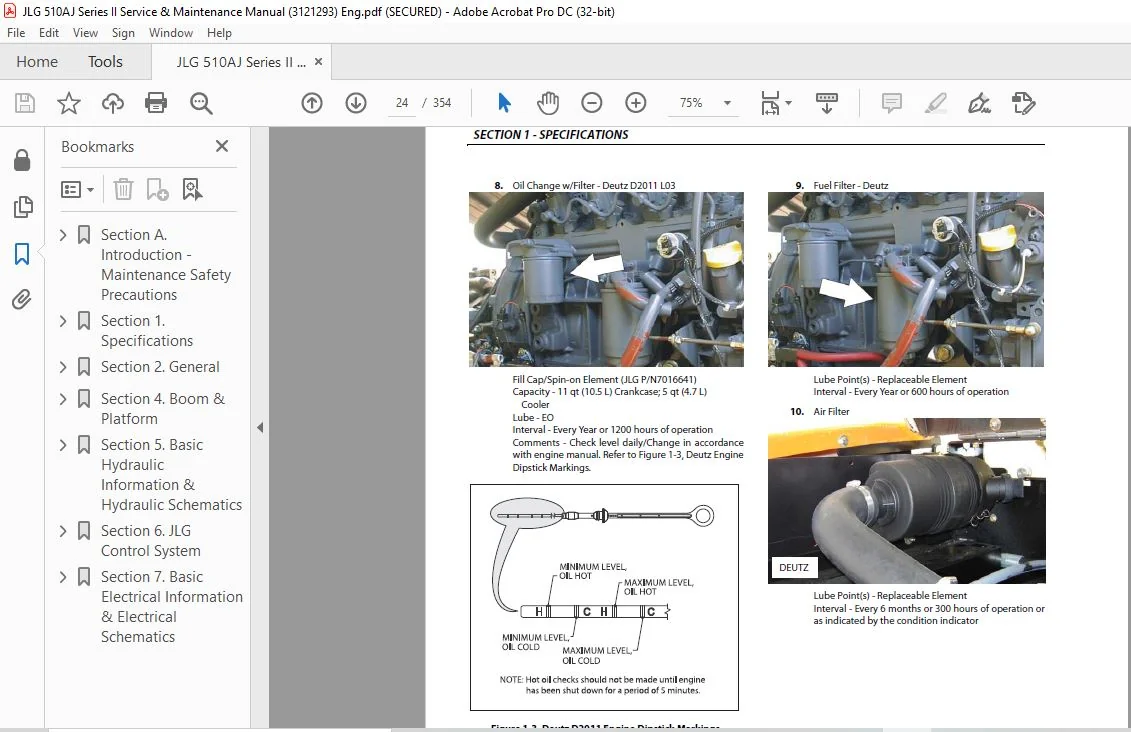Switch to the Home tab

[37, 62]
